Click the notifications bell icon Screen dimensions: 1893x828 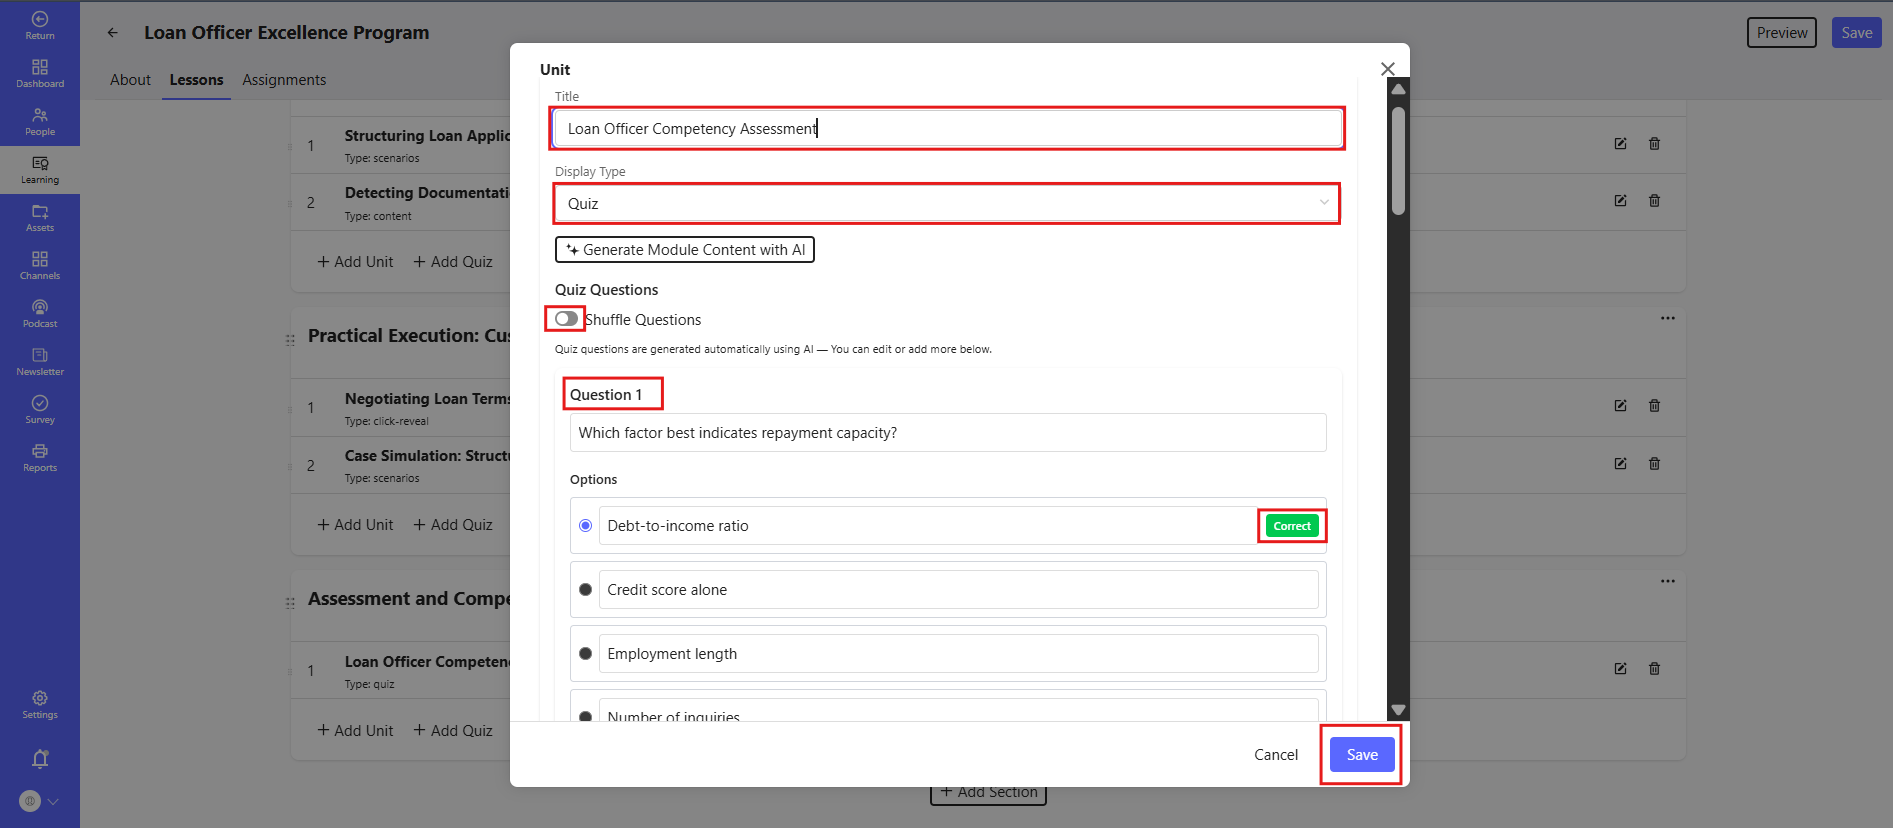coord(40,759)
